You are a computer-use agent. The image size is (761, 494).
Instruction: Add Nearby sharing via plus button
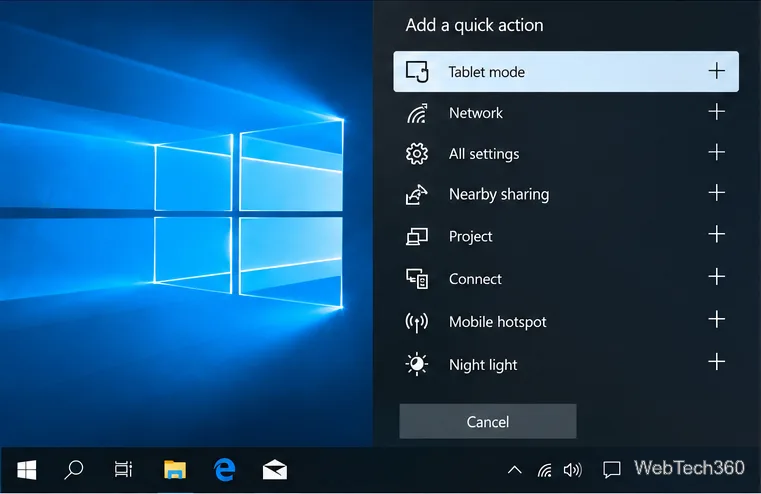(716, 193)
